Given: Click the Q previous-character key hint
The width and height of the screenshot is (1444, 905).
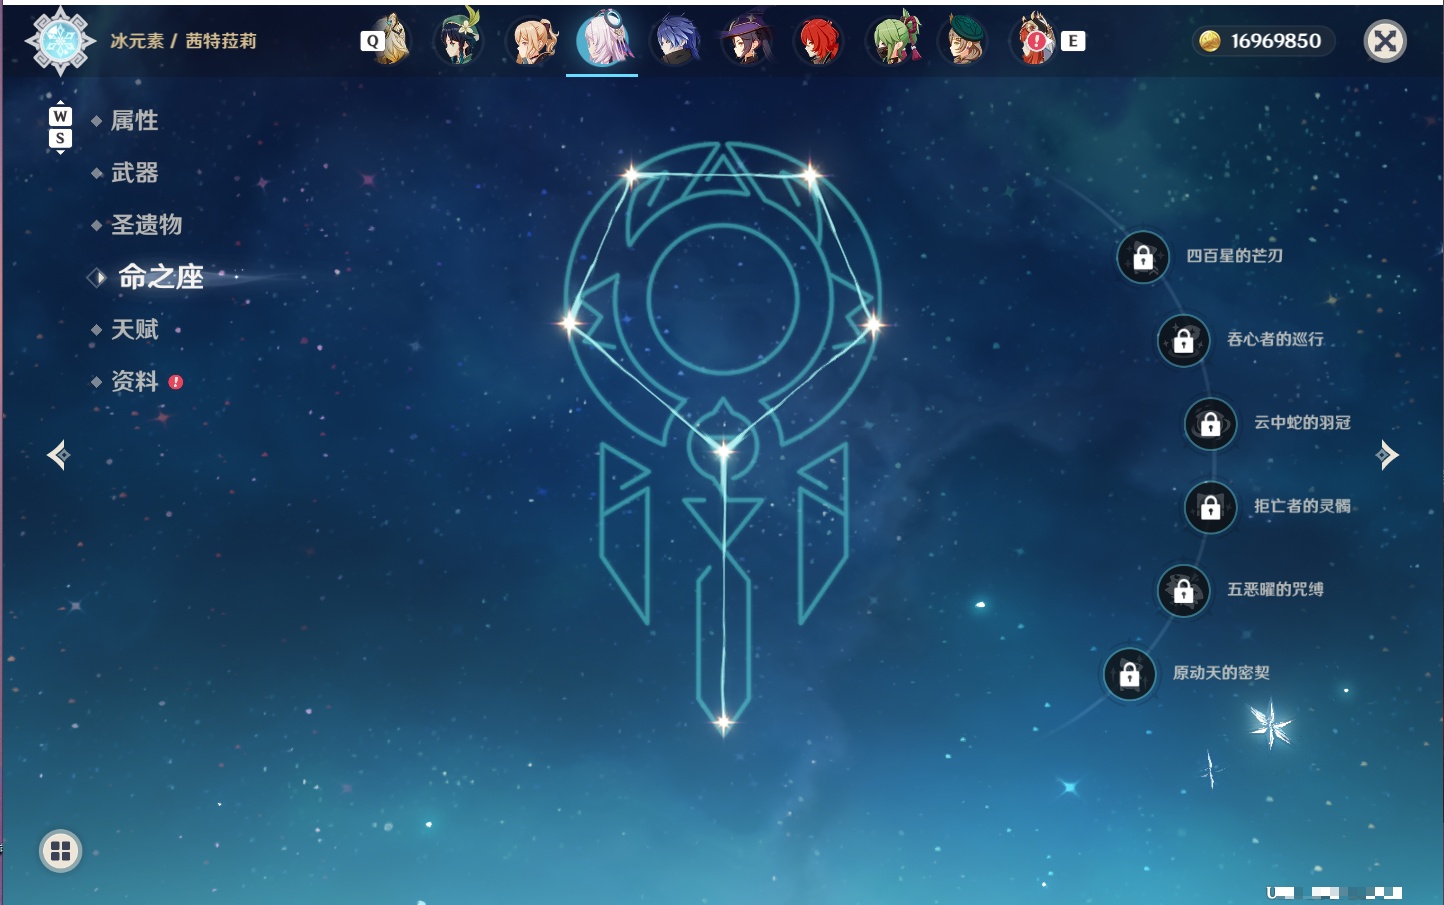Looking at the screenshot, I should [x=372, y=41].
